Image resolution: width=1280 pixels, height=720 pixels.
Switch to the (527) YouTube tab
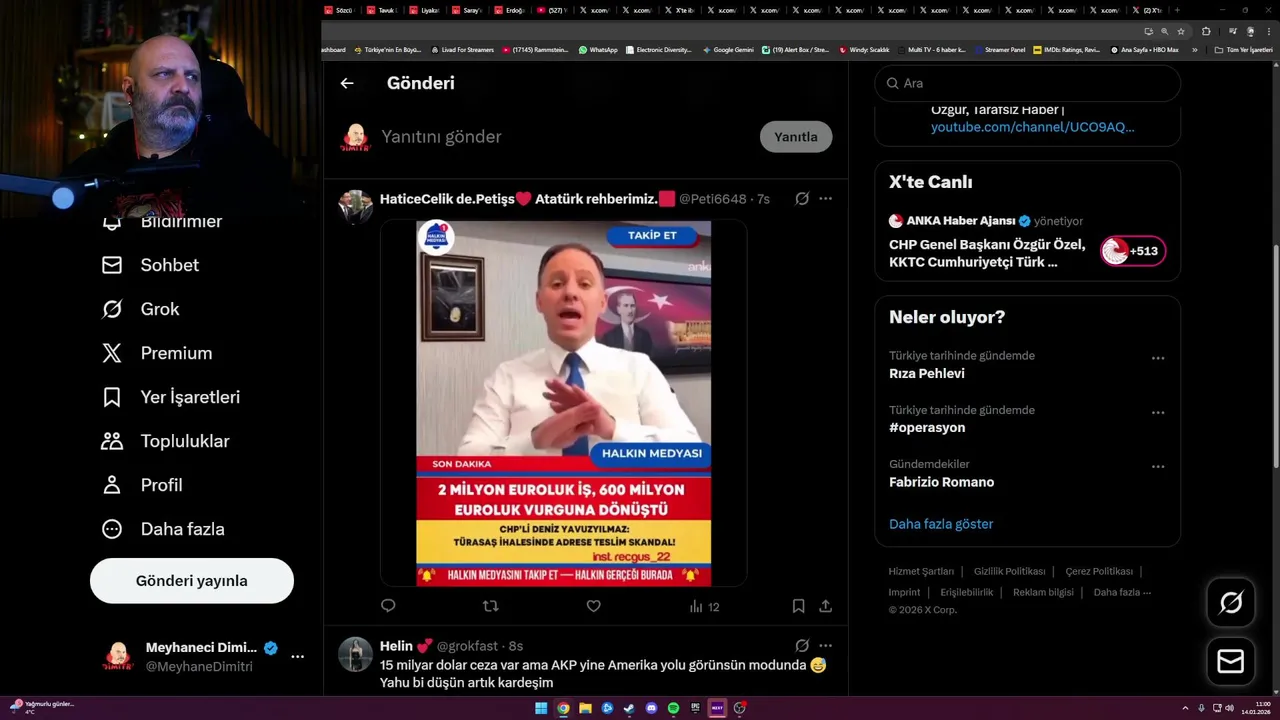pyautogui.click(x=552, y=10)
